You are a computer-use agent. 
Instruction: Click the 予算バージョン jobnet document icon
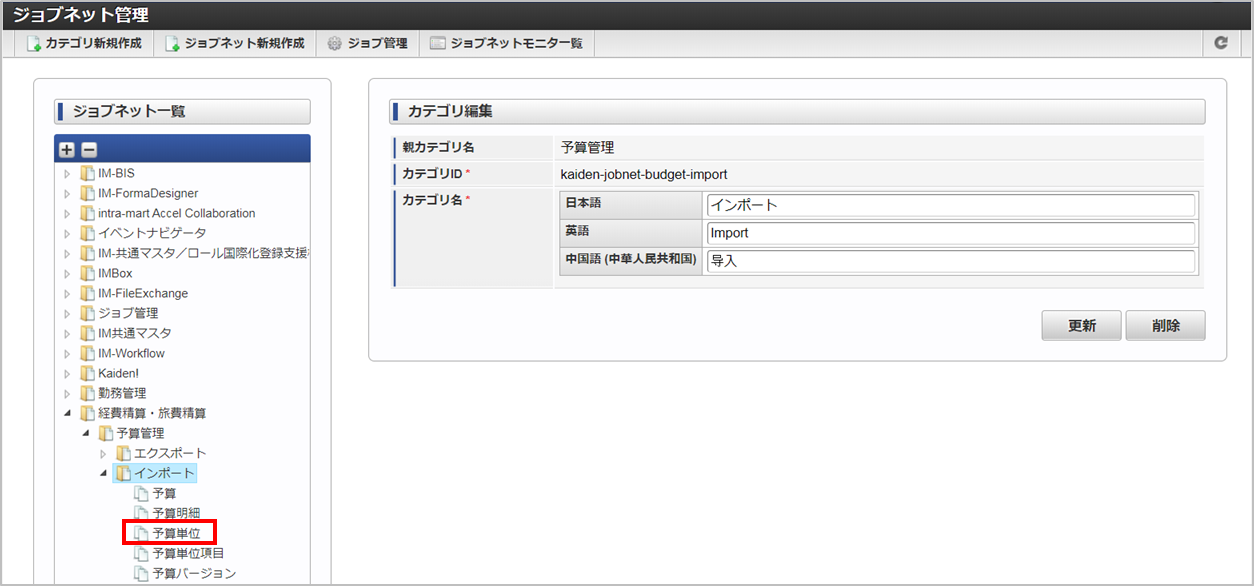click(141, 573)
